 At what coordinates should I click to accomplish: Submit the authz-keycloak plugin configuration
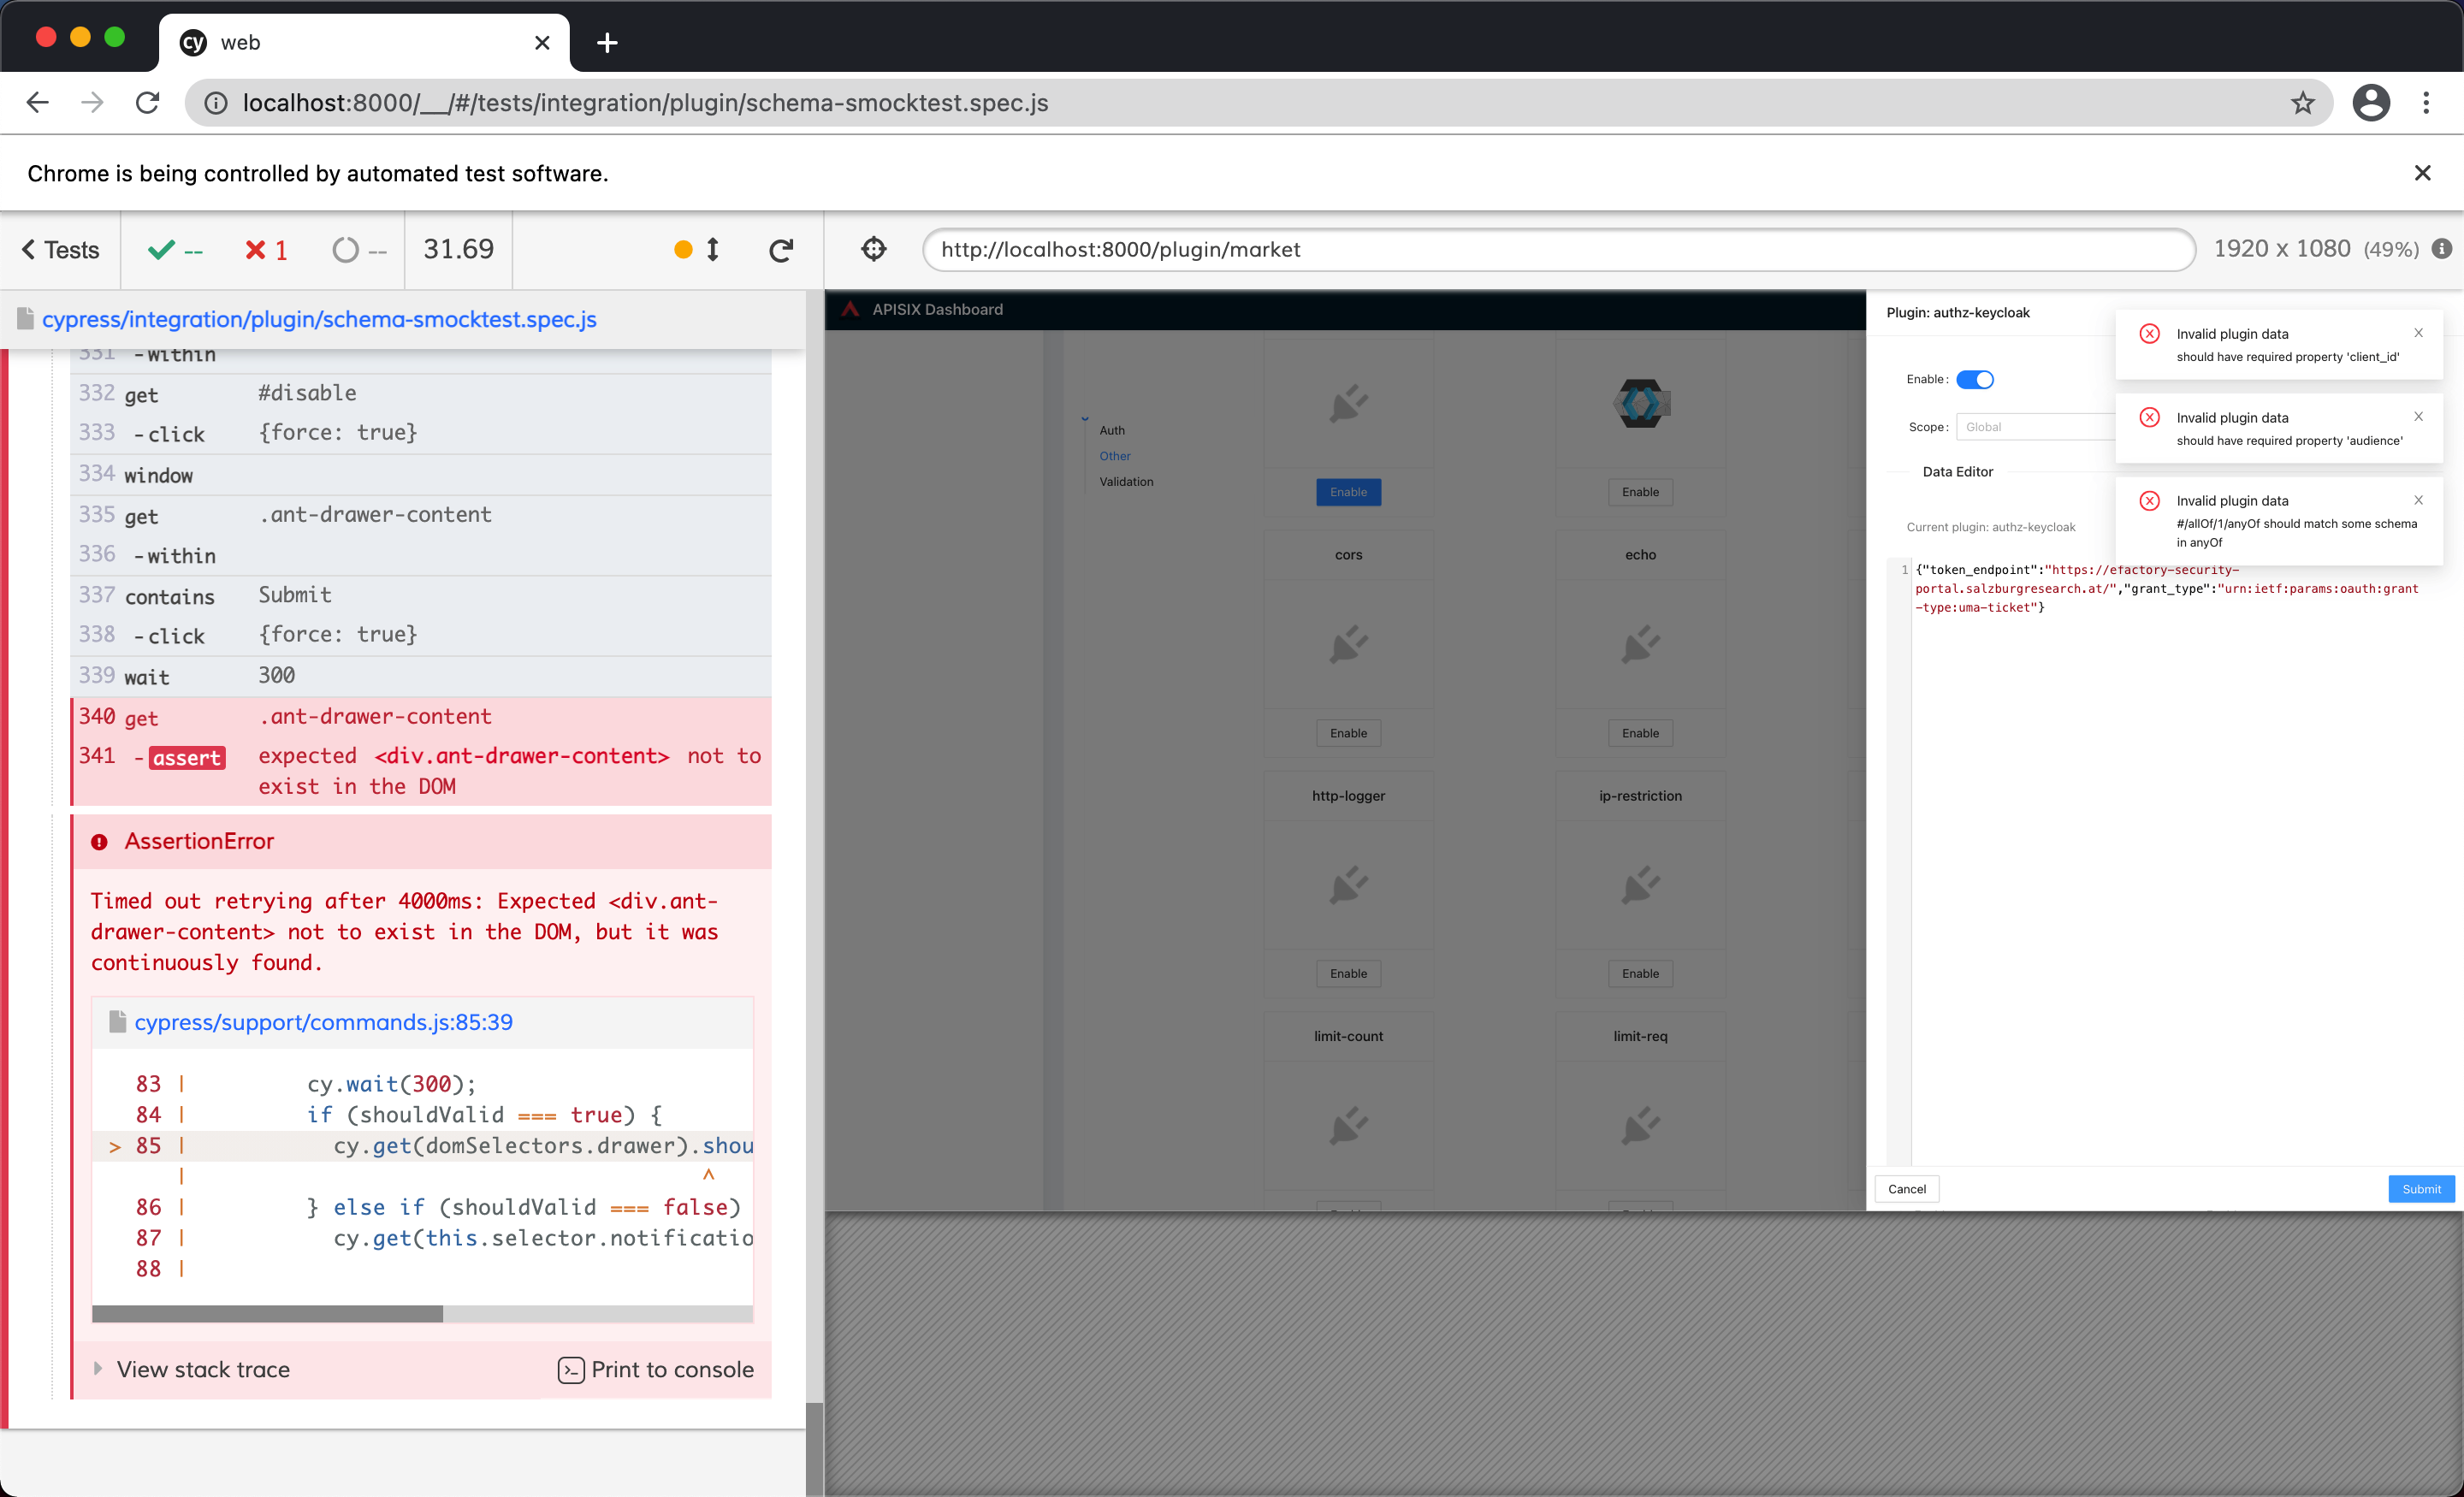click(2420, 1189)
